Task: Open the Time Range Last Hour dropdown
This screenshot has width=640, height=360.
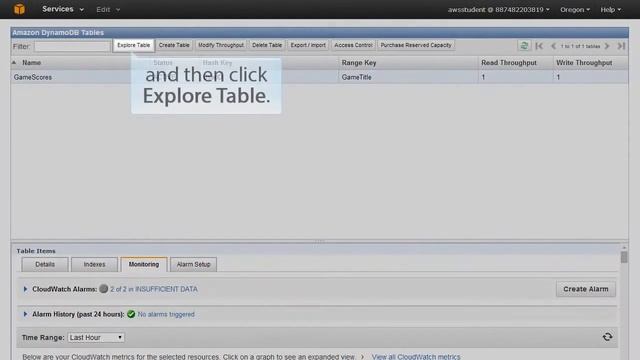Action: [x=96, y=338]
